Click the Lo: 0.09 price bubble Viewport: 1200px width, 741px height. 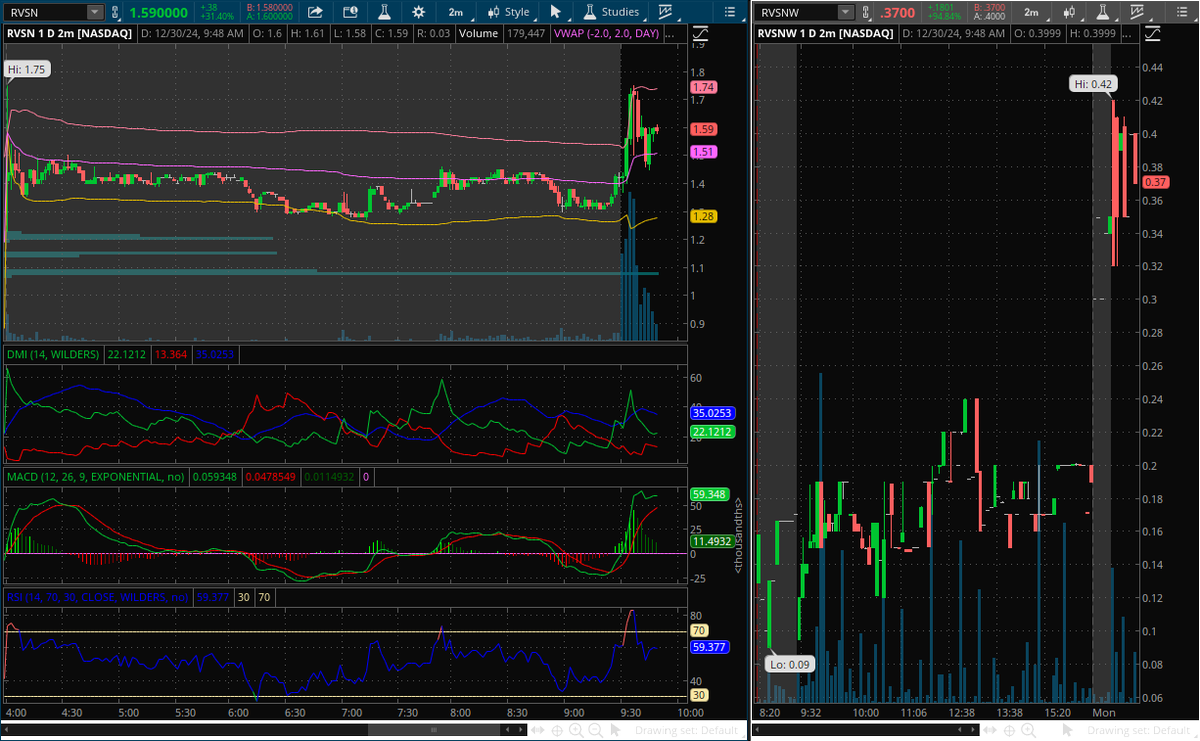click(x=791, y=663)
